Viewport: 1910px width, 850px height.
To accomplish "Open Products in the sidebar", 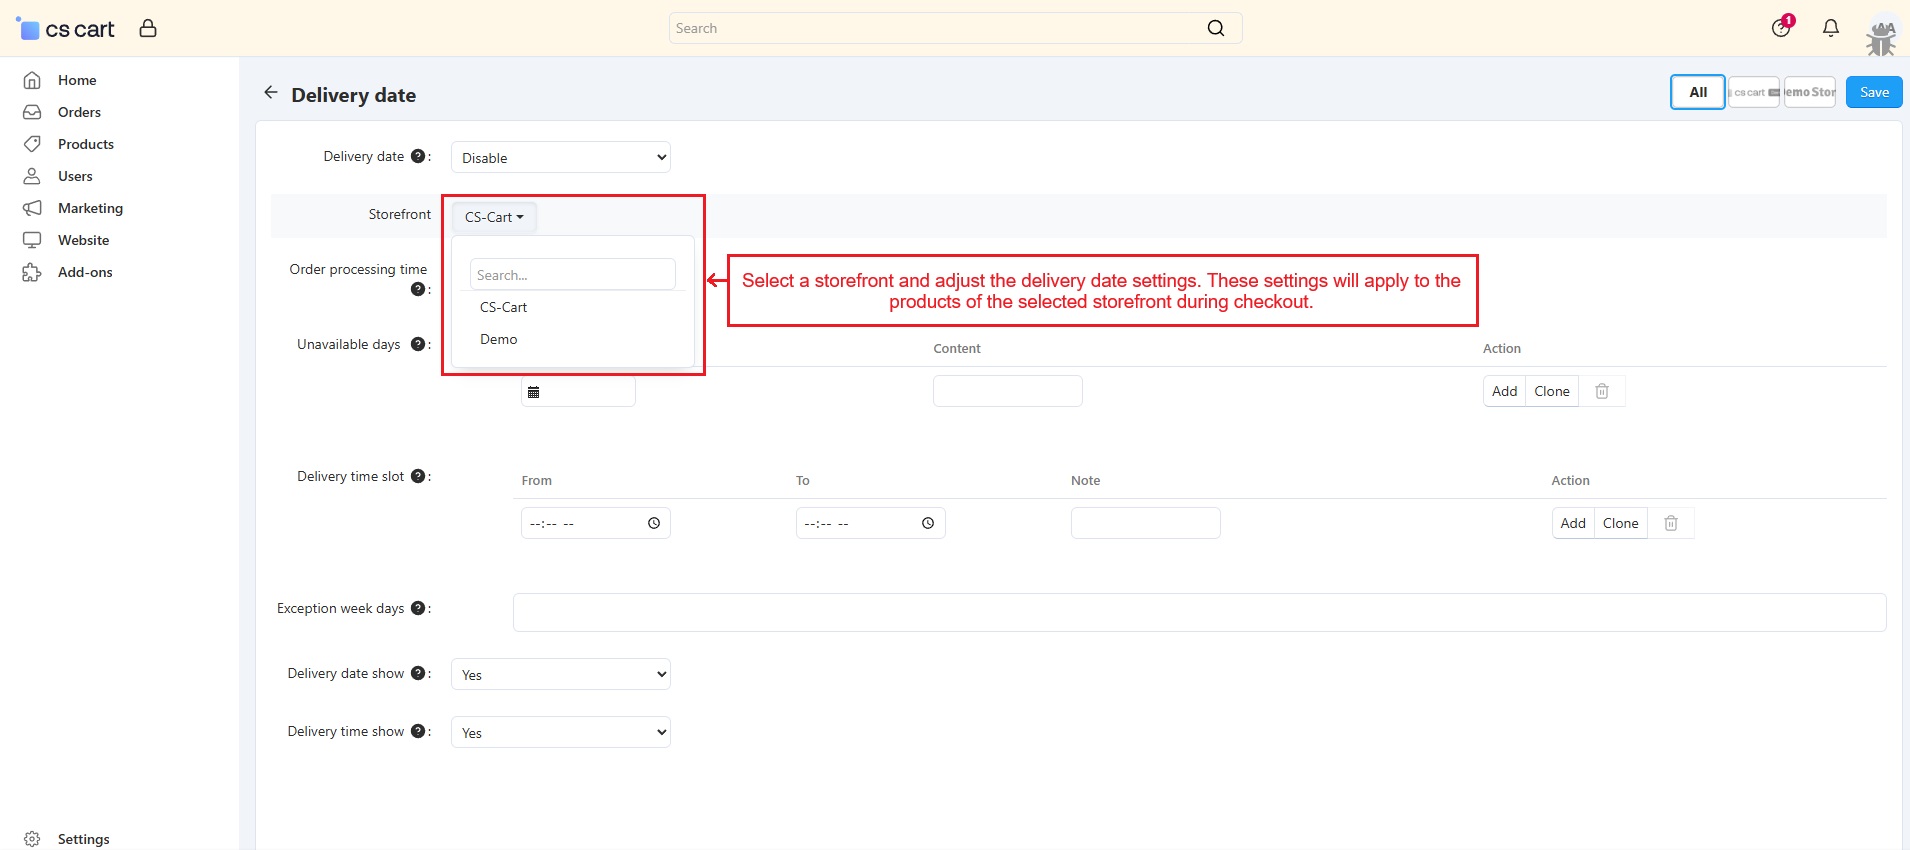I will pos(86,144).
